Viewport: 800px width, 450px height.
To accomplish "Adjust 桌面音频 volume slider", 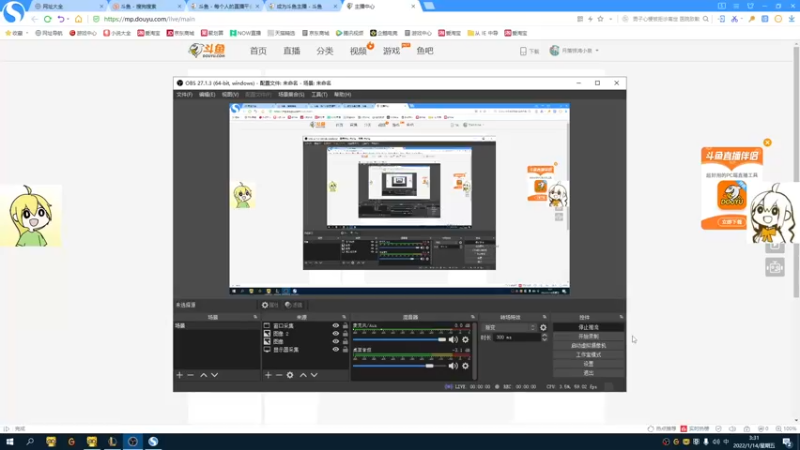I will click(x=400, y=366).
